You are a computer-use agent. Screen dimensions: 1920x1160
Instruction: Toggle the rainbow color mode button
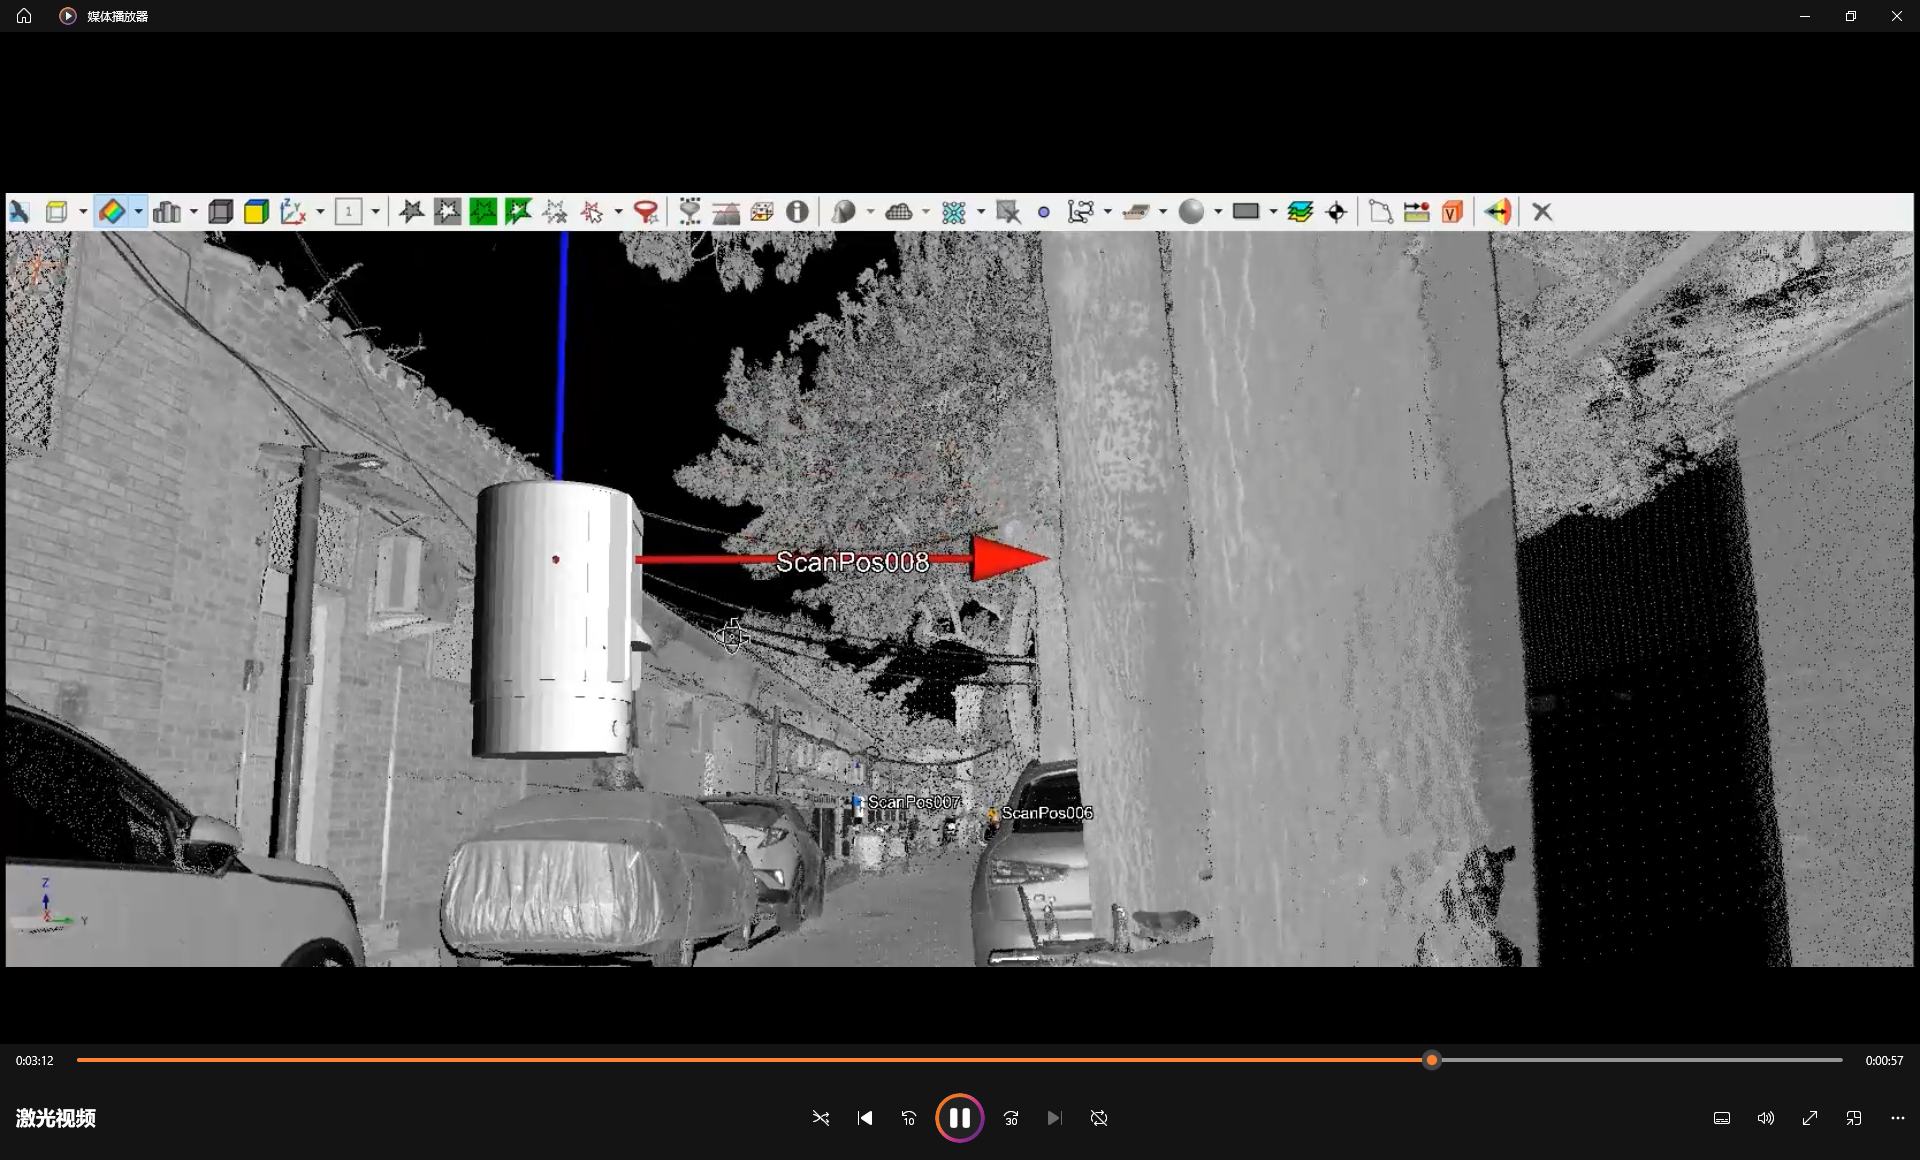point(112,212)
